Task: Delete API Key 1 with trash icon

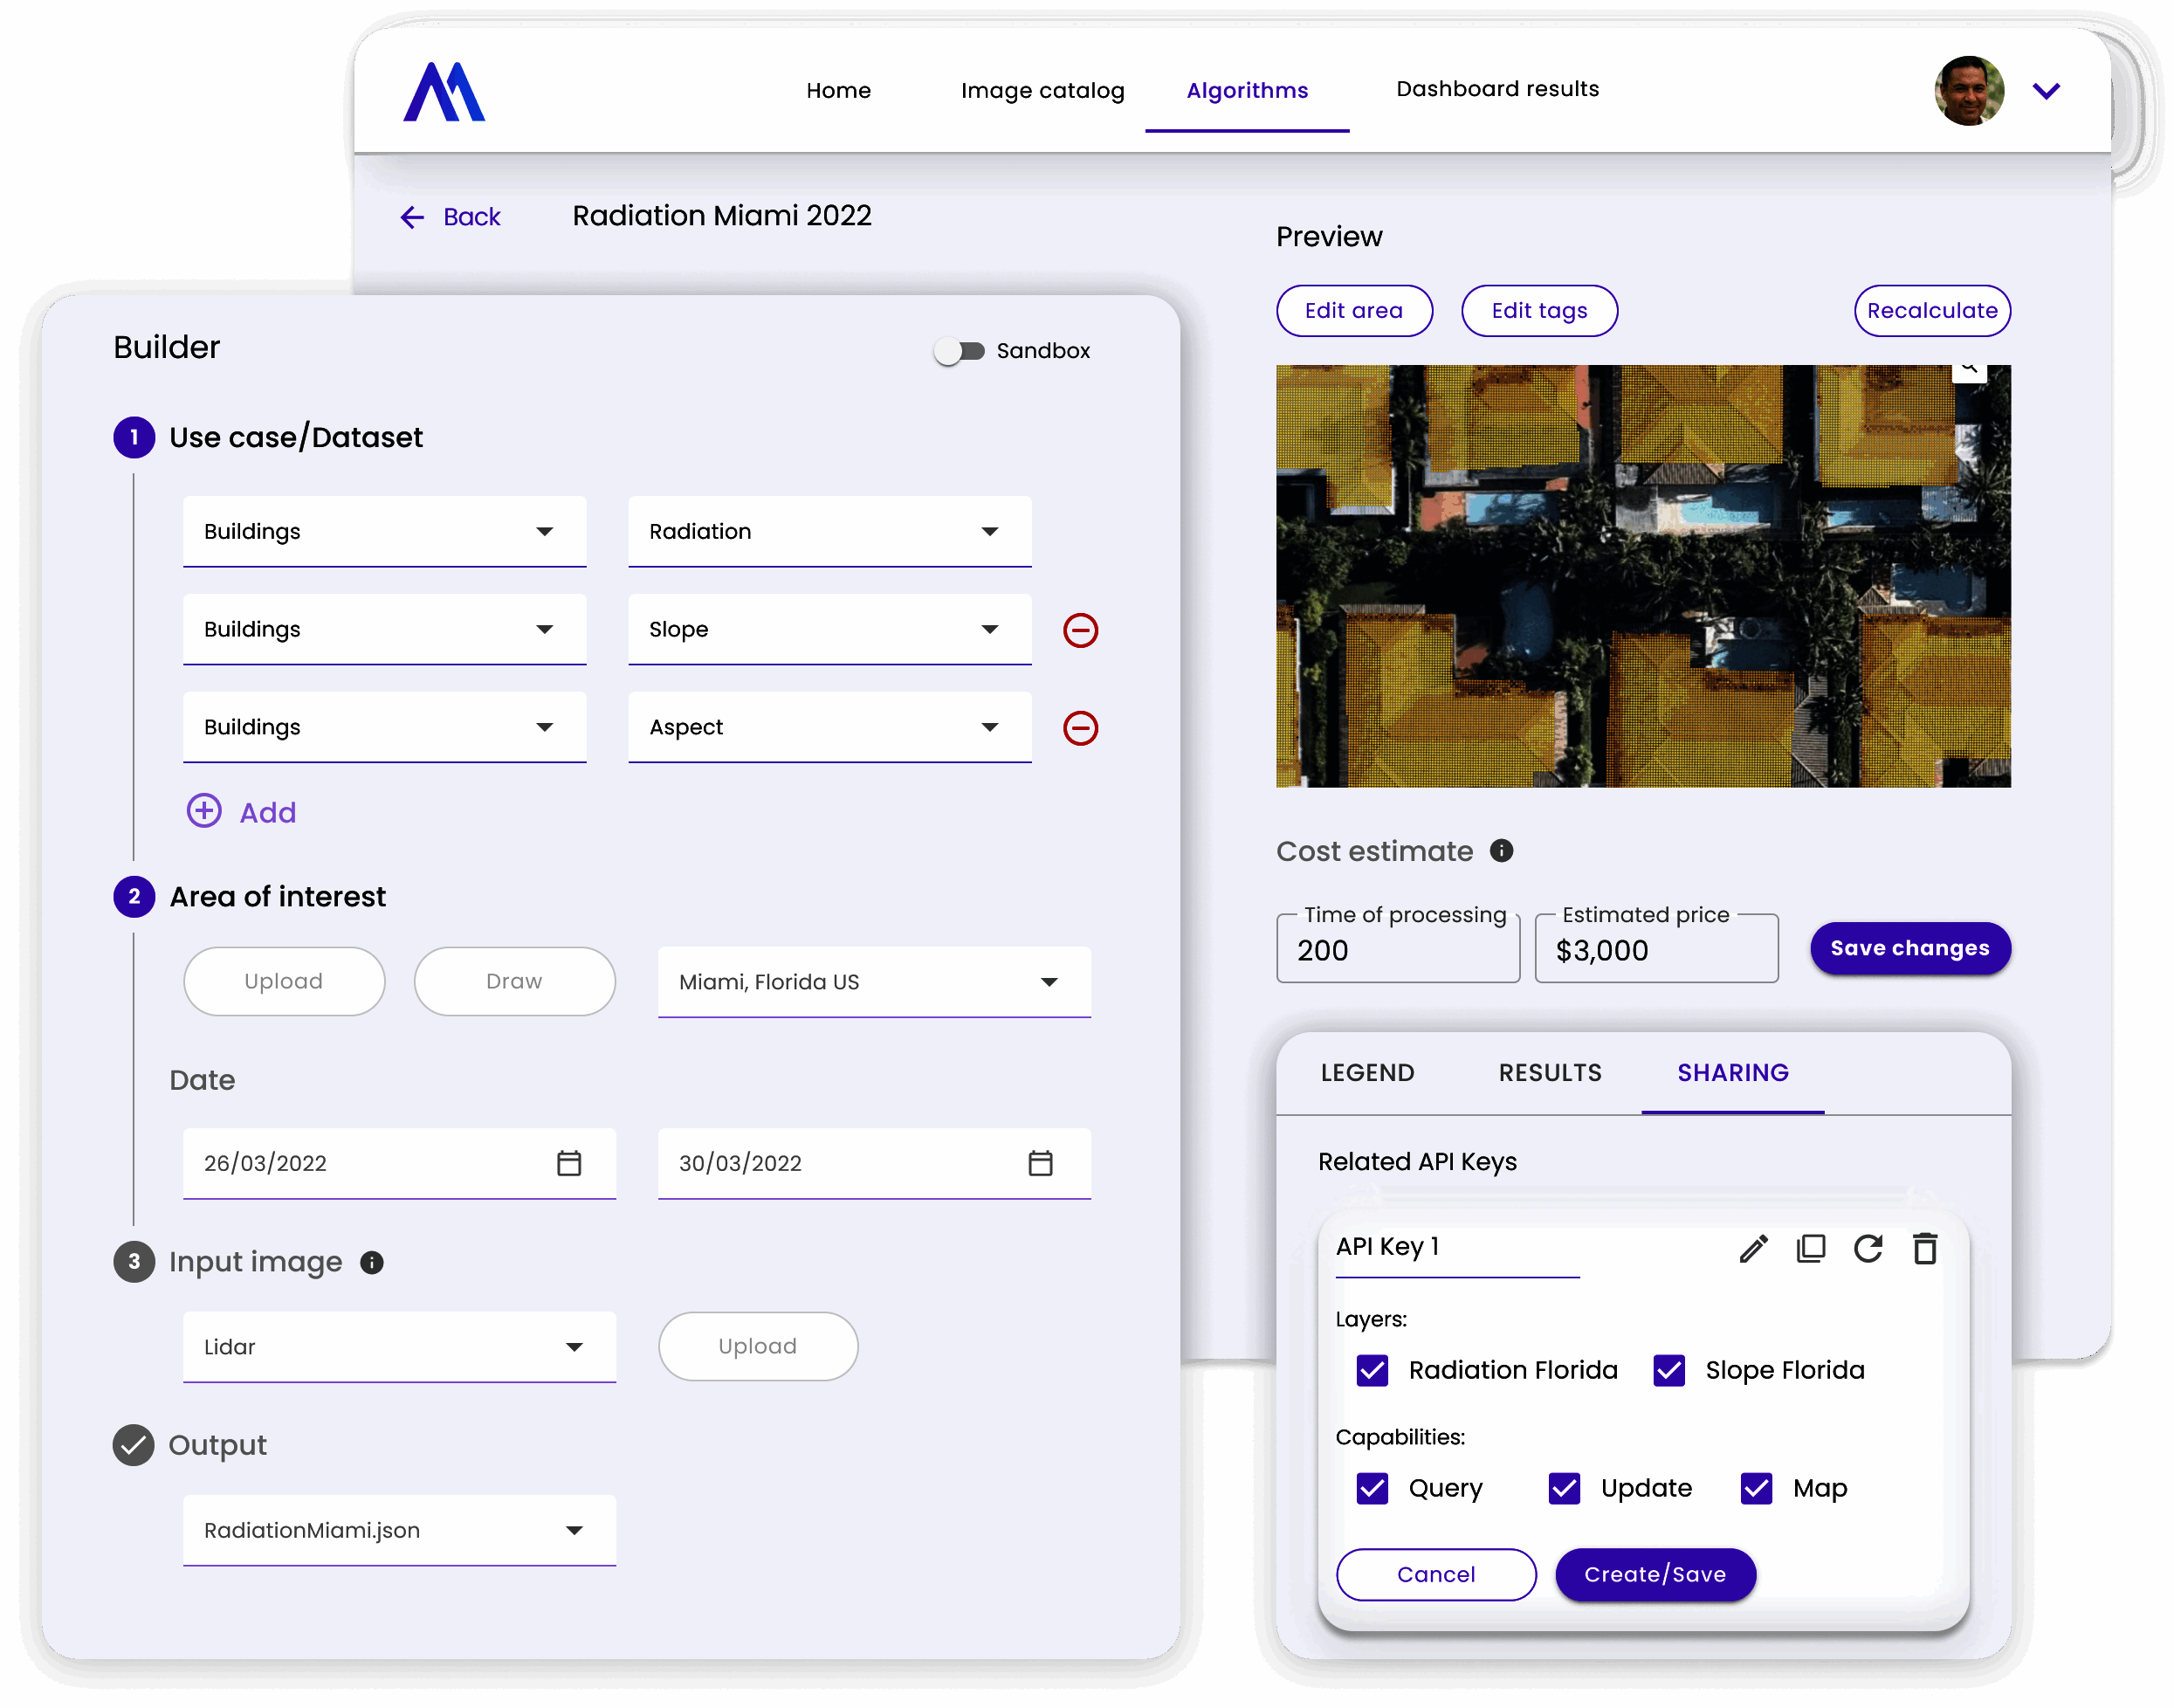Action: pos(1927,1248)
